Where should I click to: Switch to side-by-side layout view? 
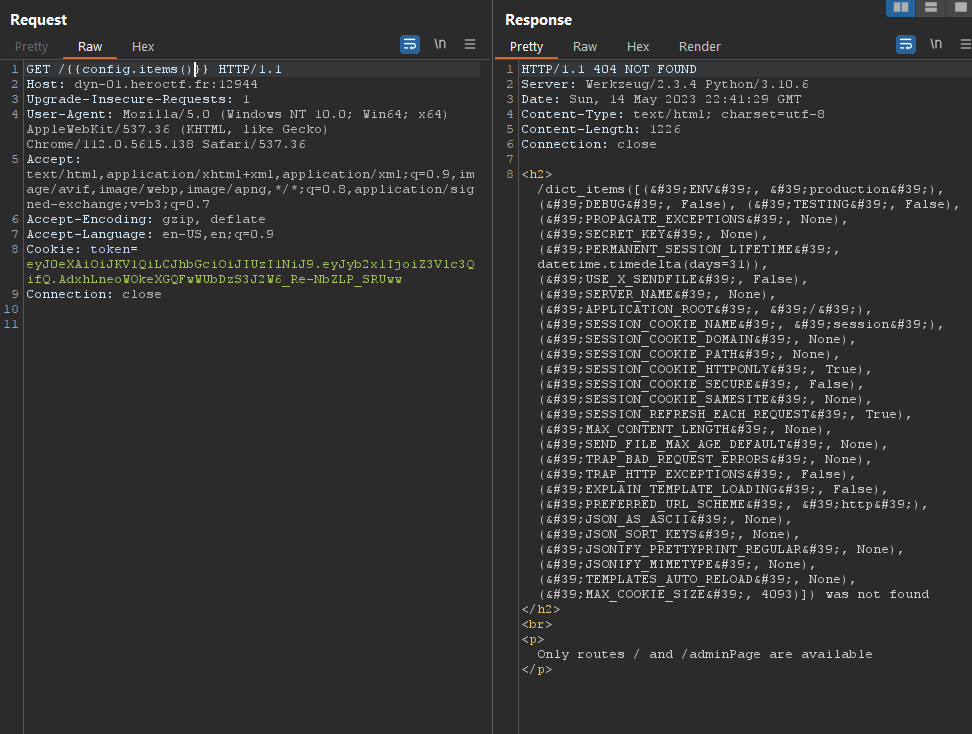(901, 7)
